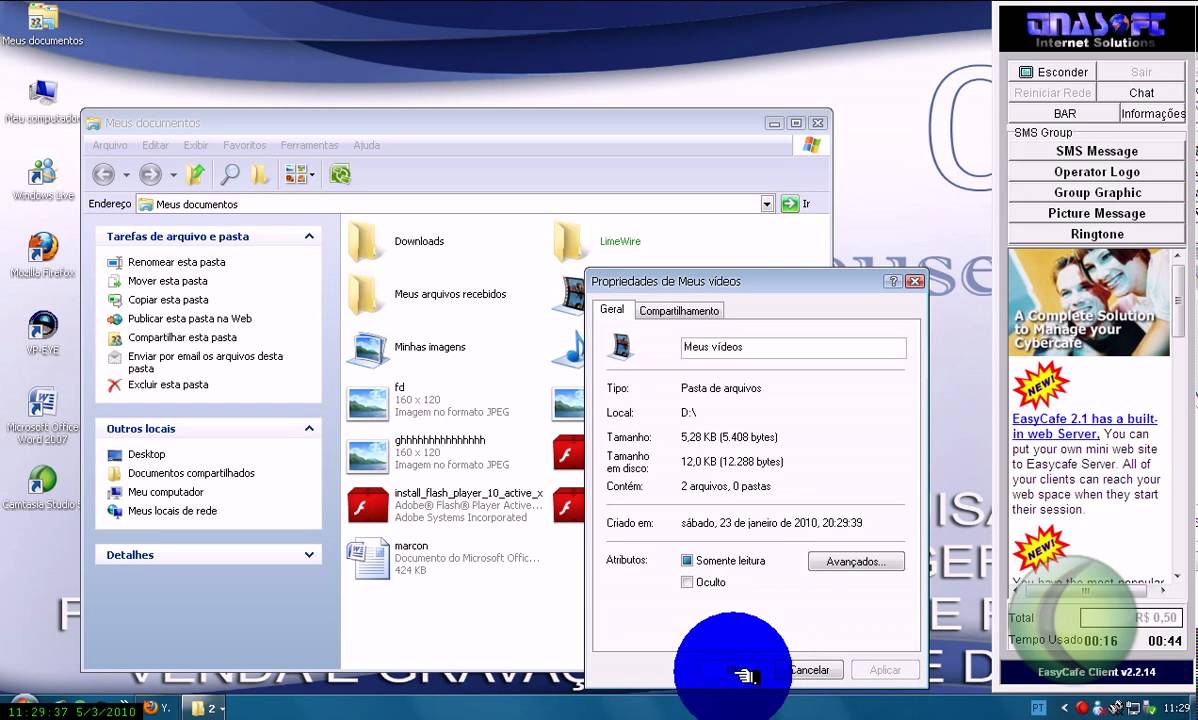Select the Geral tab
The width and height of the screenshot is (1198, 720).
point(612,310)
